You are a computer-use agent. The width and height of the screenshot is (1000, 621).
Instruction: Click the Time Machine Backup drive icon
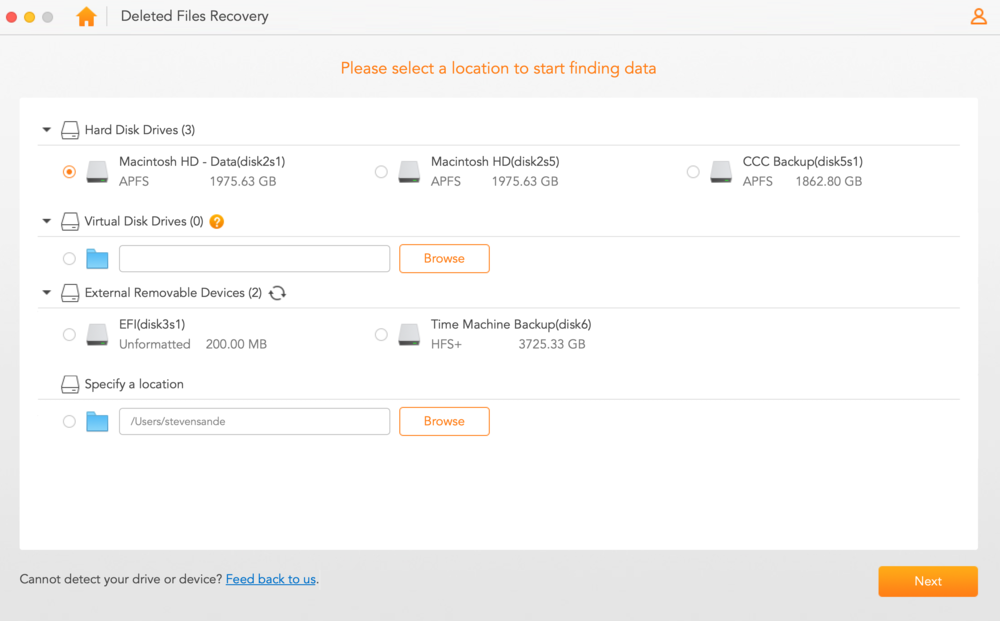point(409,335)
